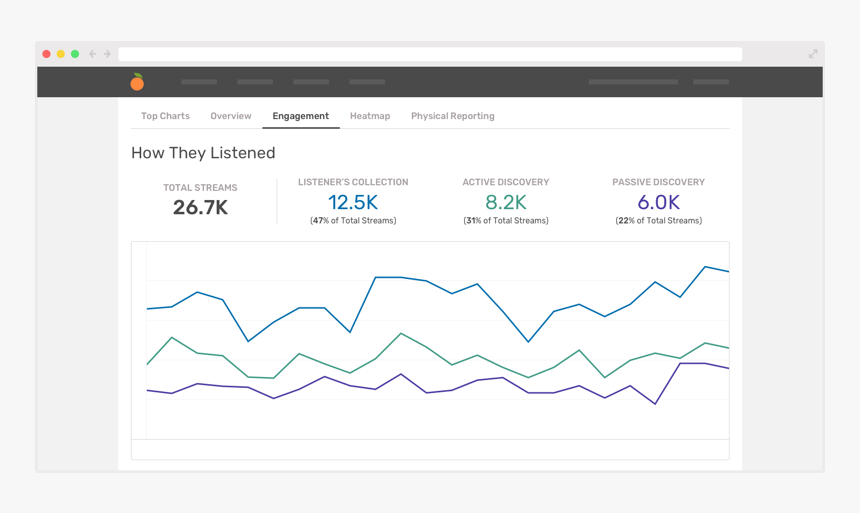This screenshot has width=860, height=513.
Task: Open the Overview tab
Action: tap(230, 116)
